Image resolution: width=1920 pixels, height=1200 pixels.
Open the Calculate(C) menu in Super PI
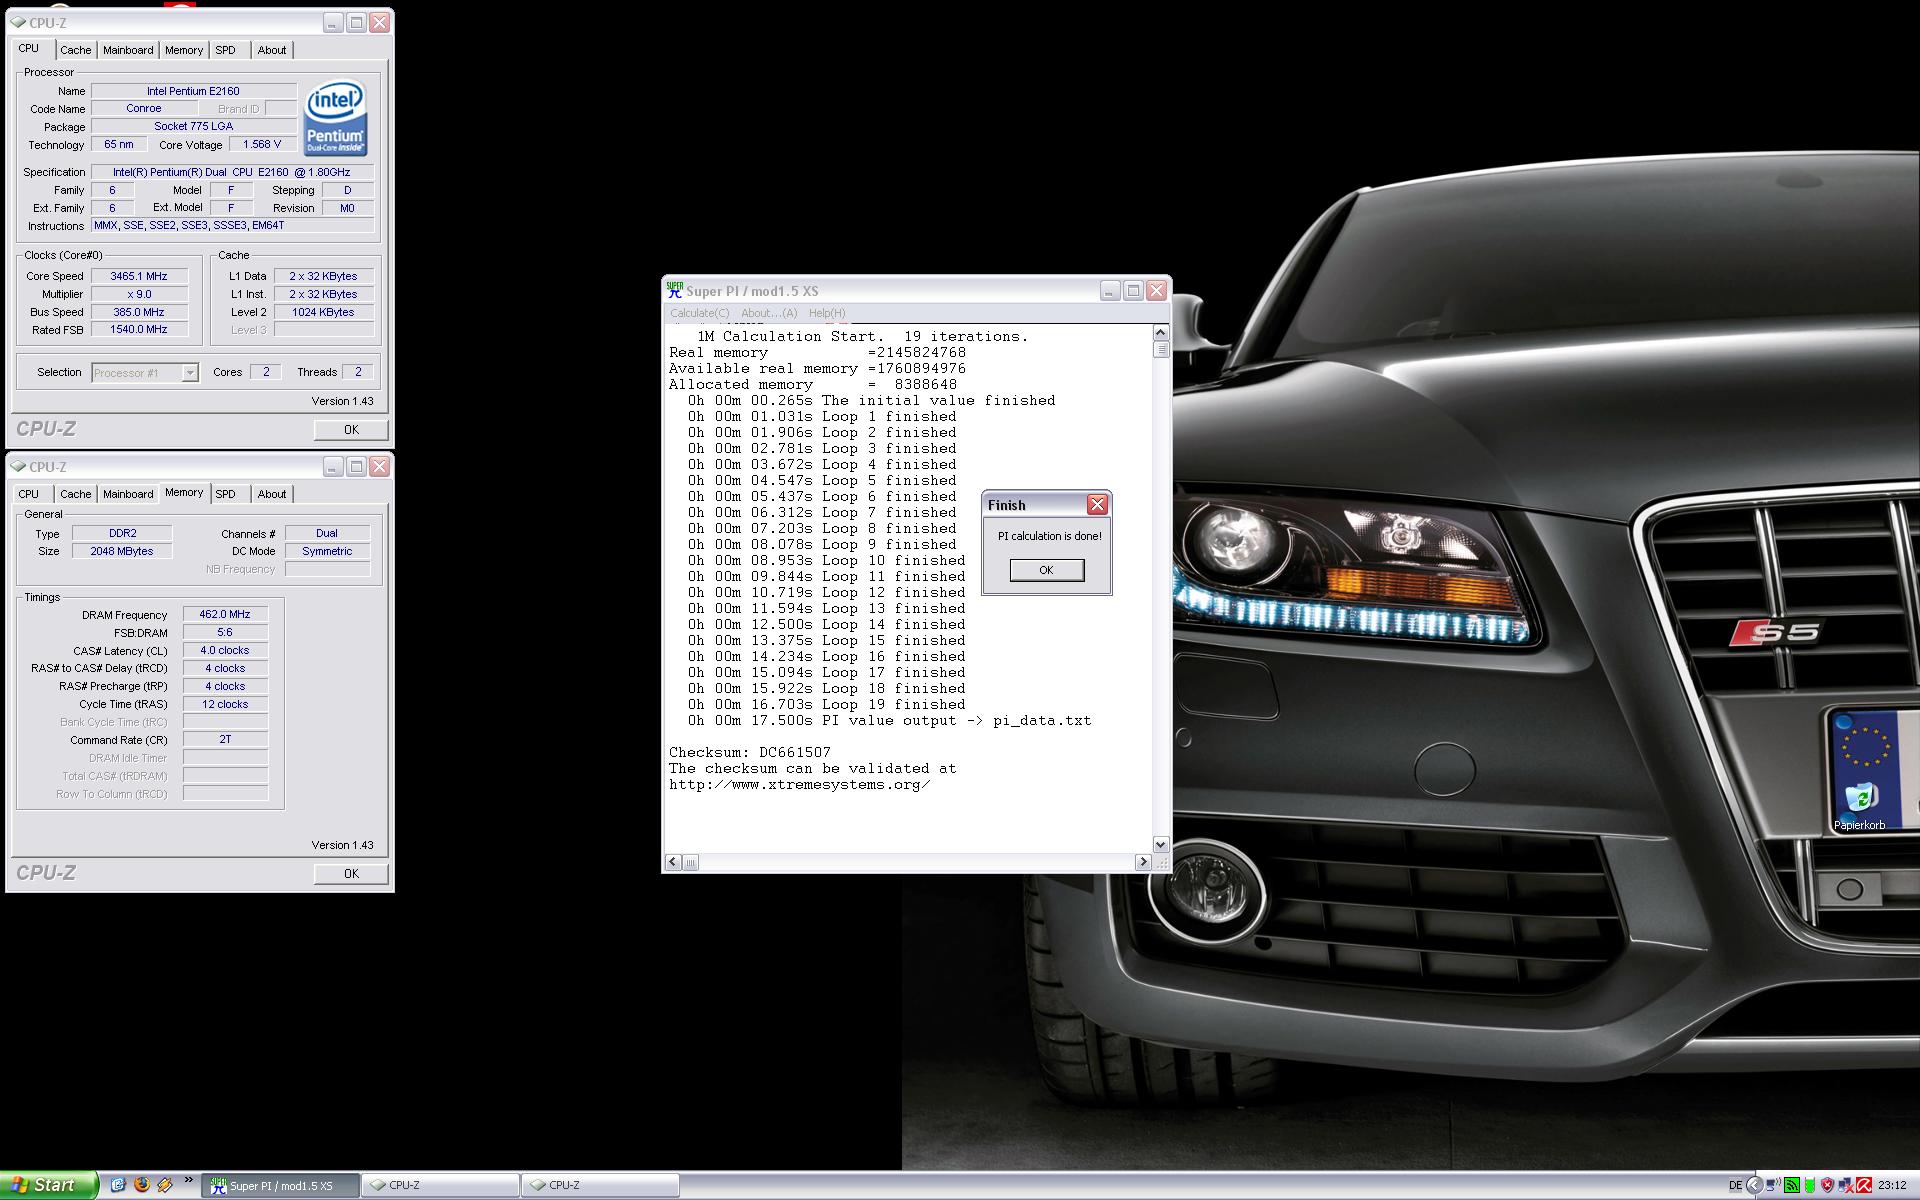[699, 313]
